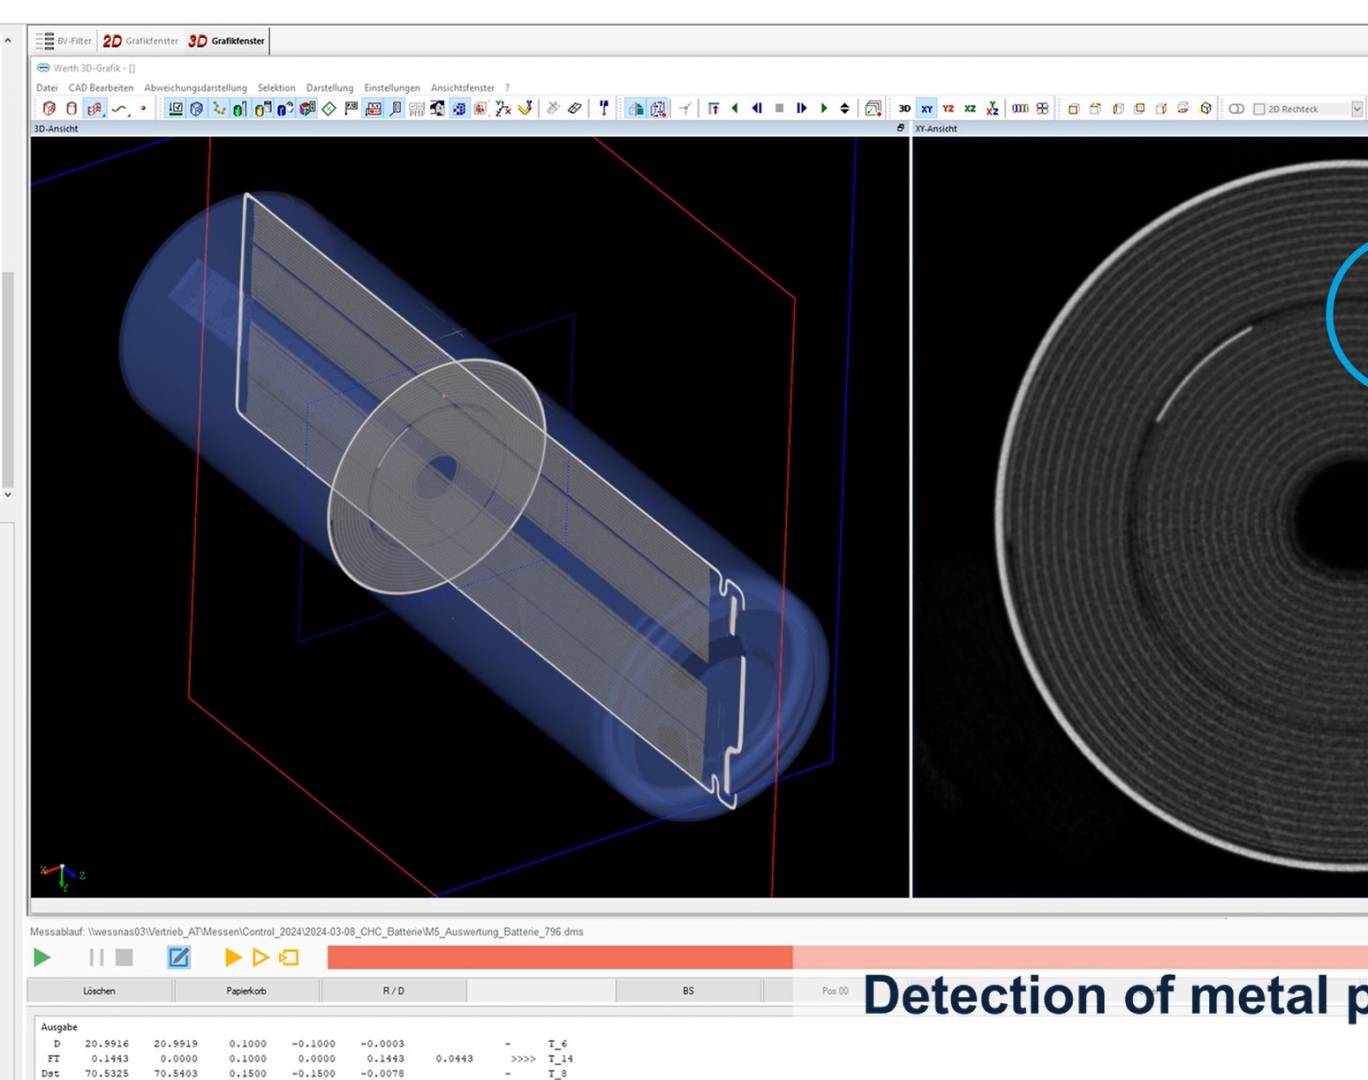
Task: Click the XYZ coordinate delete icon
Action: 503,108
